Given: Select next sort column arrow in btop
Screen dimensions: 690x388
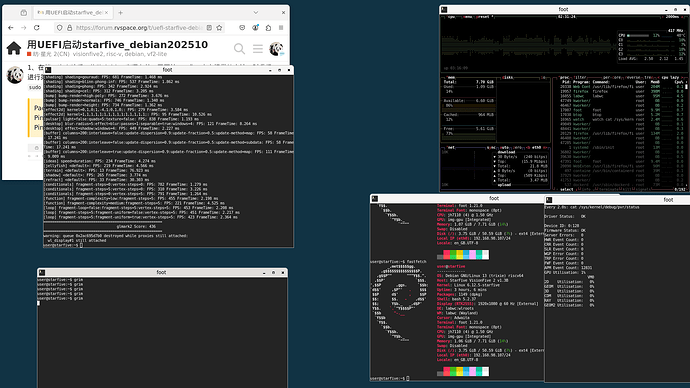Looking at the screenshot, I should coord(683,78).
